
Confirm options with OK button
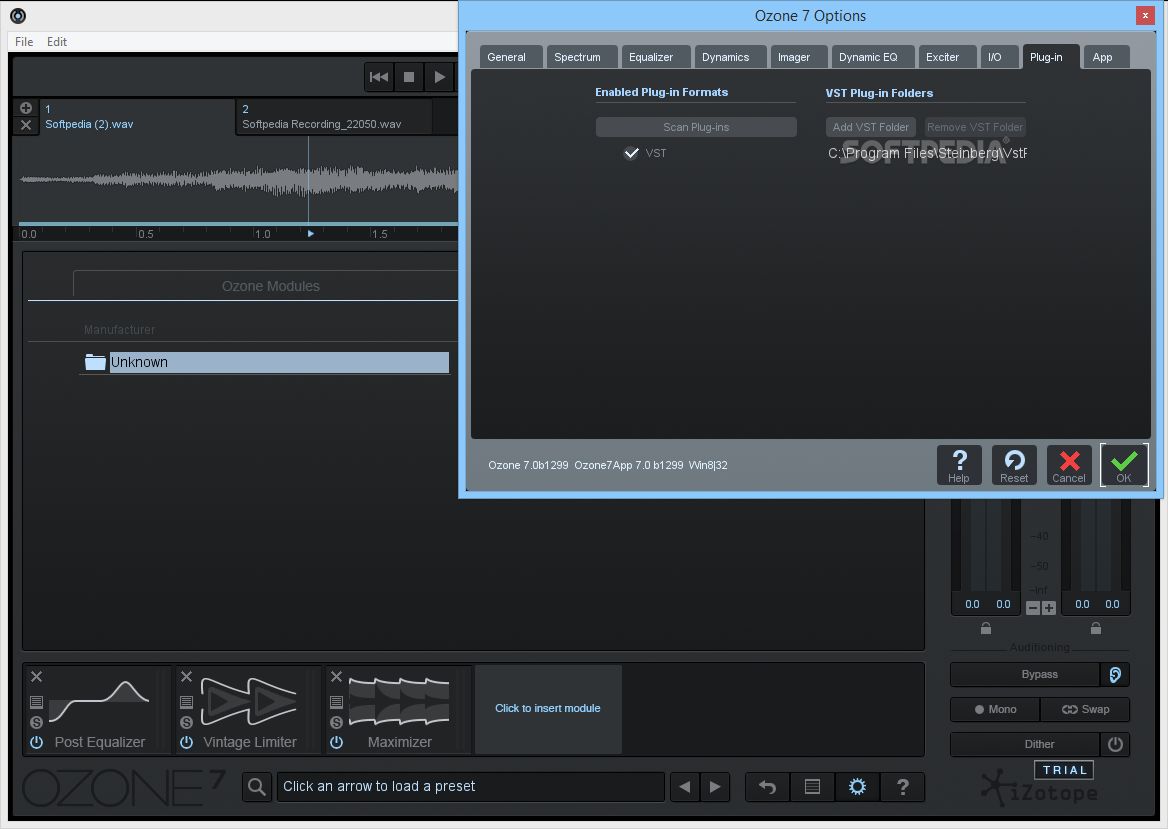point(1124,466)
